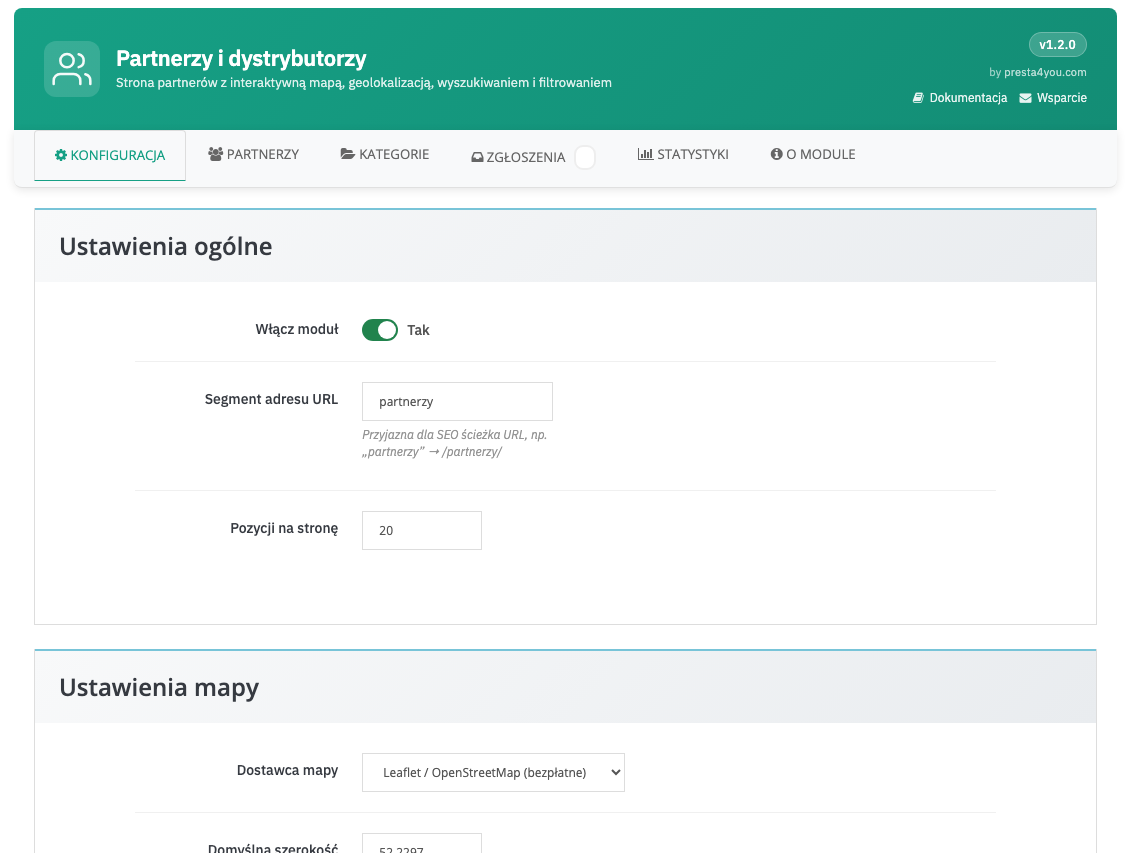Click the folder icon on Kategorie tab
The height and width of the screenshot is (853, 1128).
pyautogui.click(x=347, y=154)
